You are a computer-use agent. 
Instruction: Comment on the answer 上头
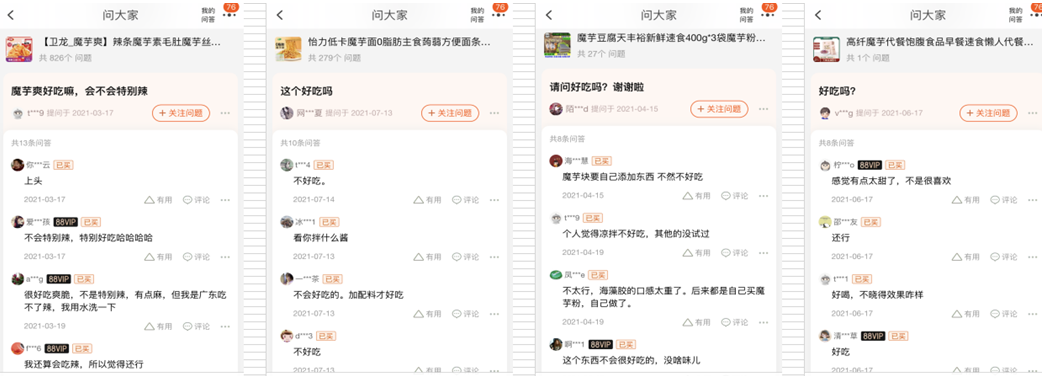(196, 200)
